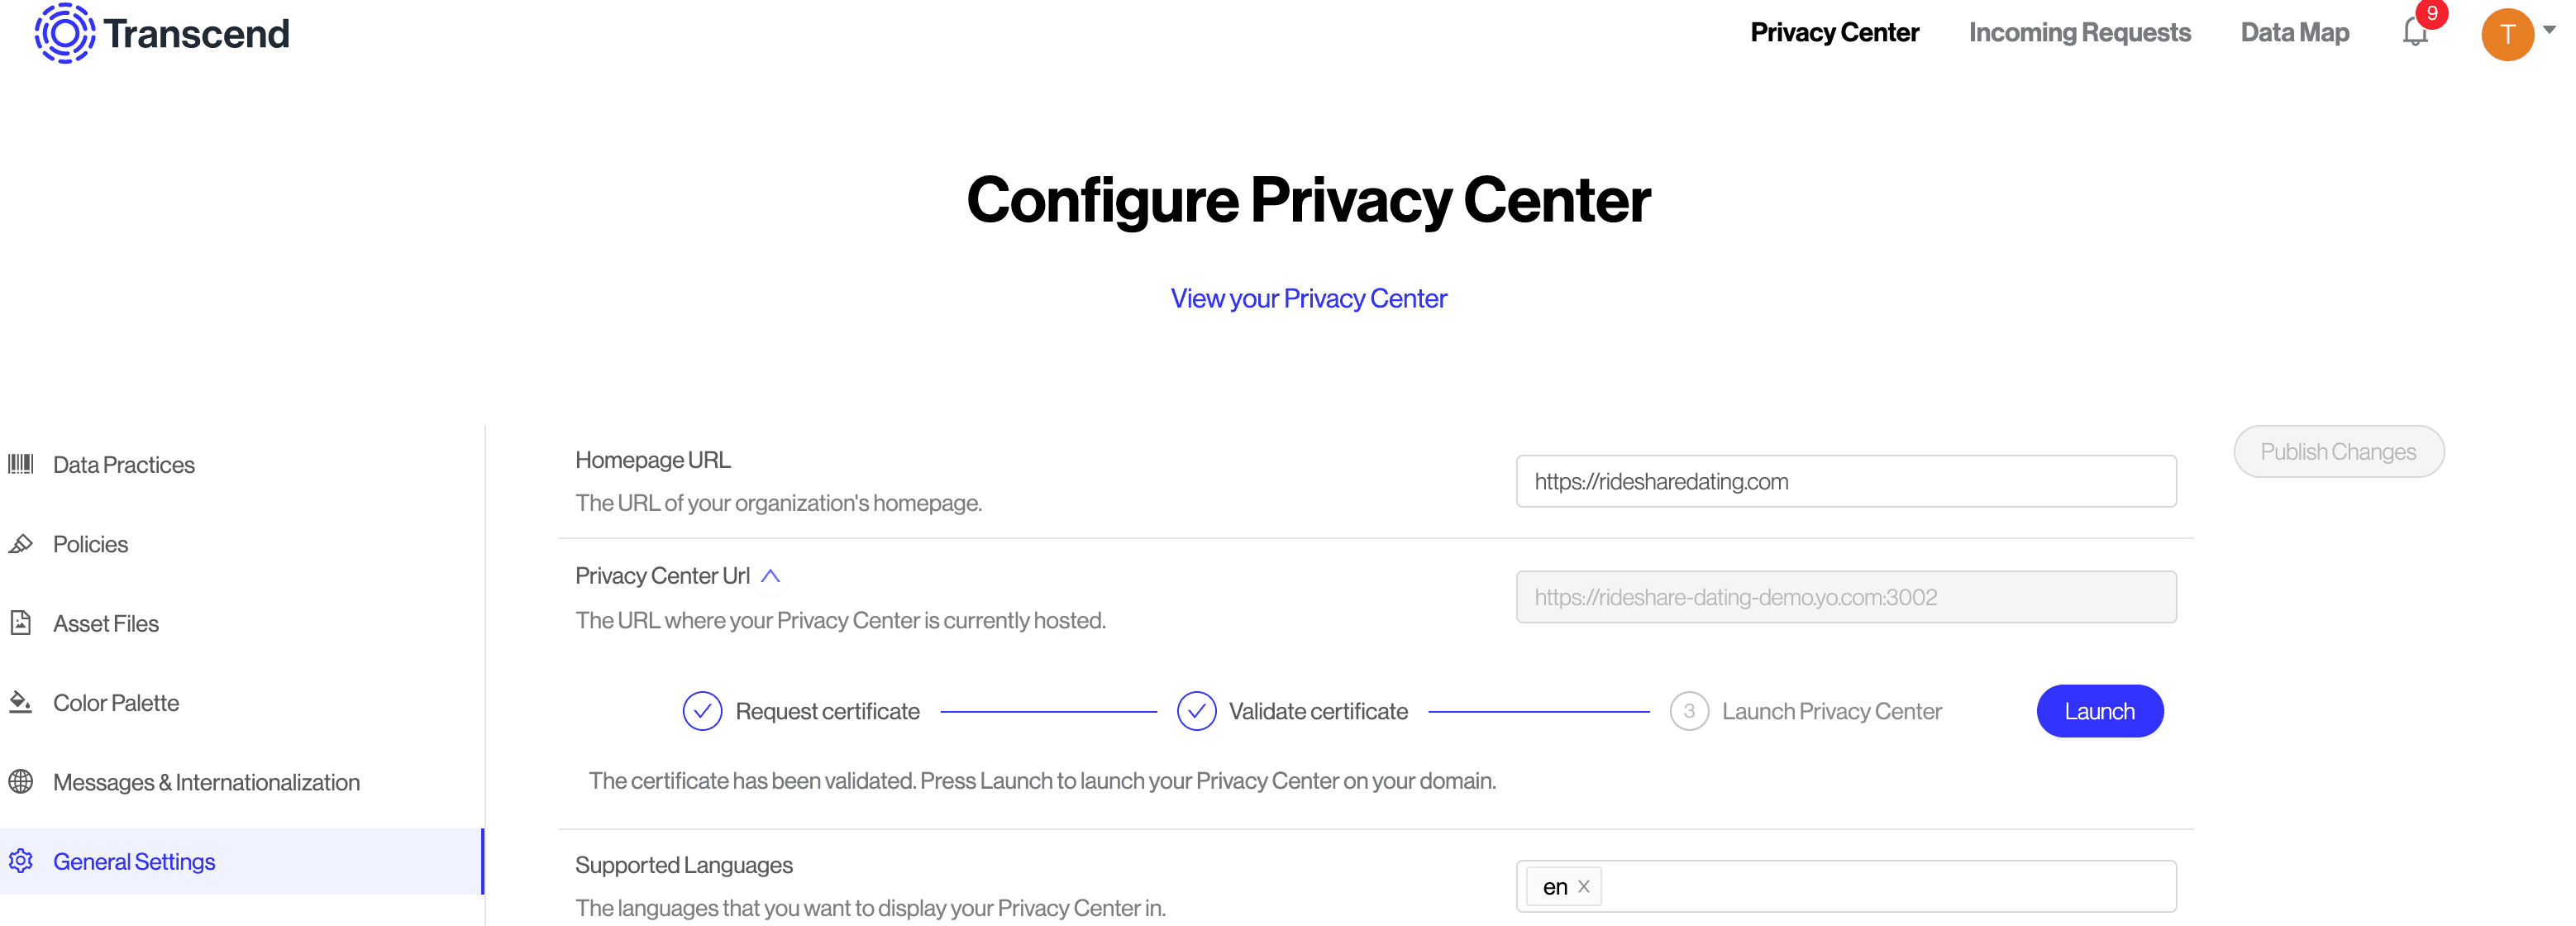Click the General Settings gear icon
The height and width of the screenshot is (926, 2576).
[21, 861]
